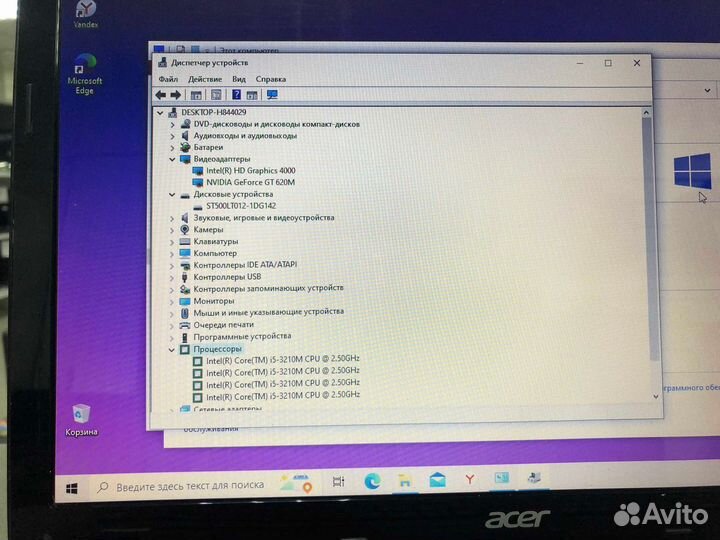Expand the Батареи node
The image size is (720, 540).
point(172,148)
